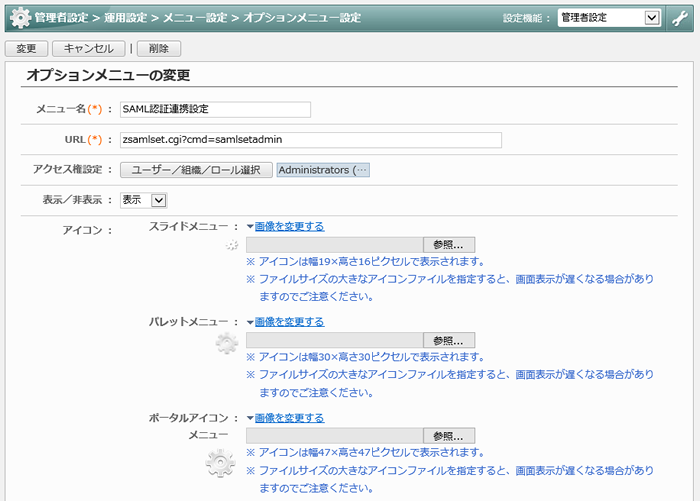Click the large portal icon gear preview

point(220,464)
